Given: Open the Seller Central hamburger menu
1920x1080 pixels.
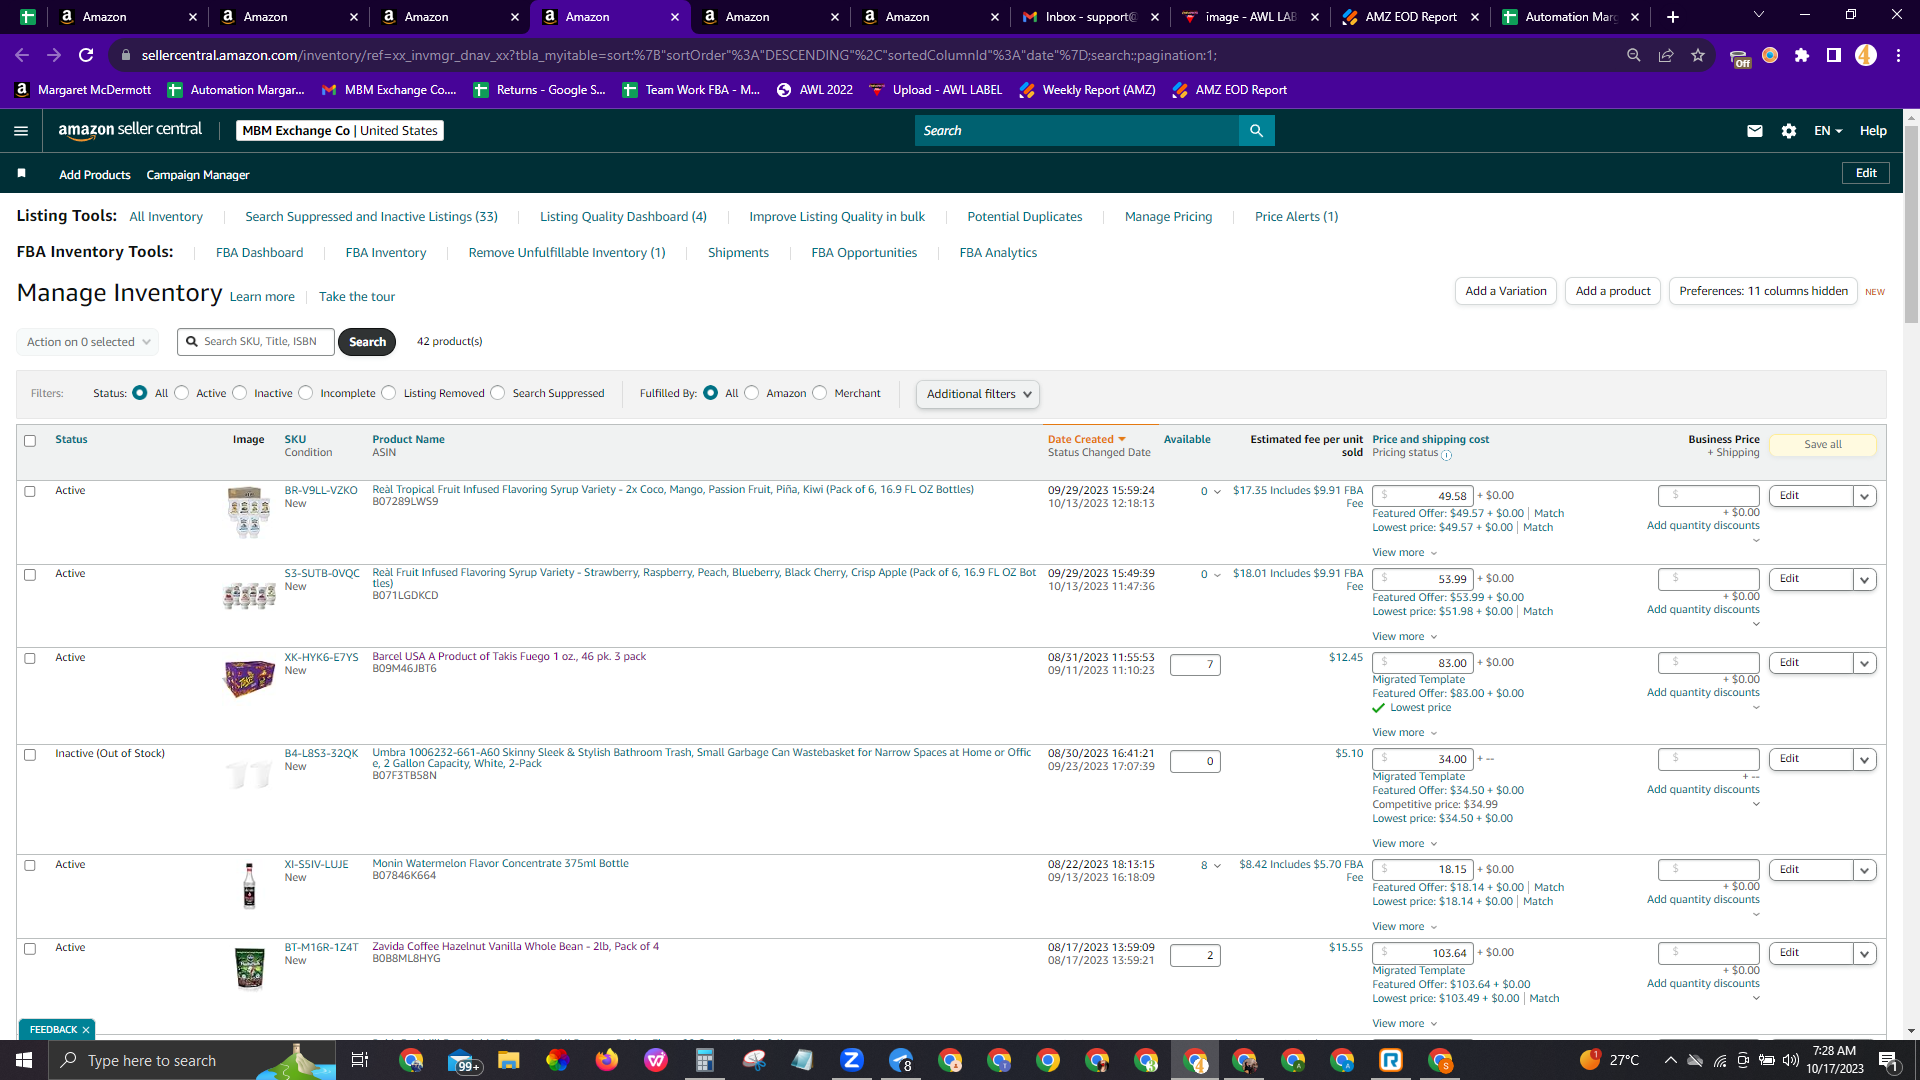Looking at the screenshot, I should point(21,131).
